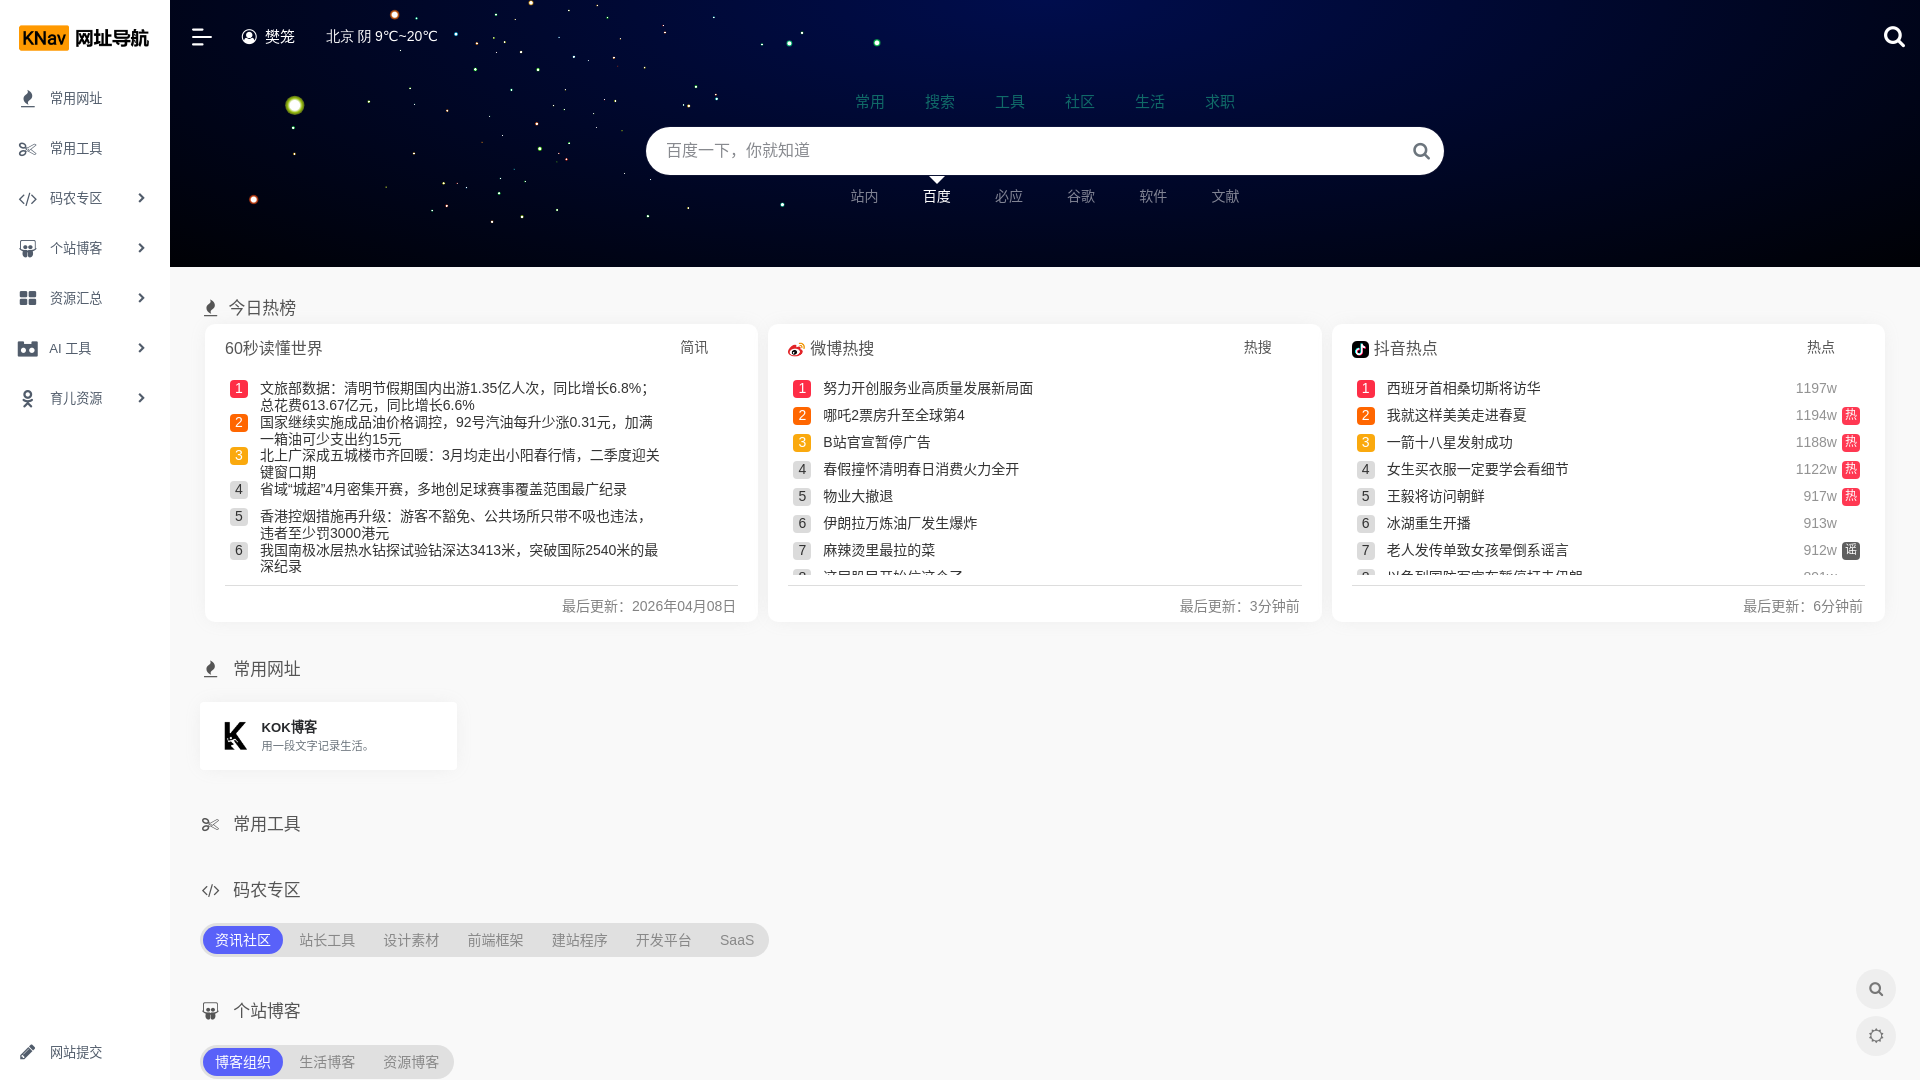Choose 百度 search engine option

pos(937,196)
